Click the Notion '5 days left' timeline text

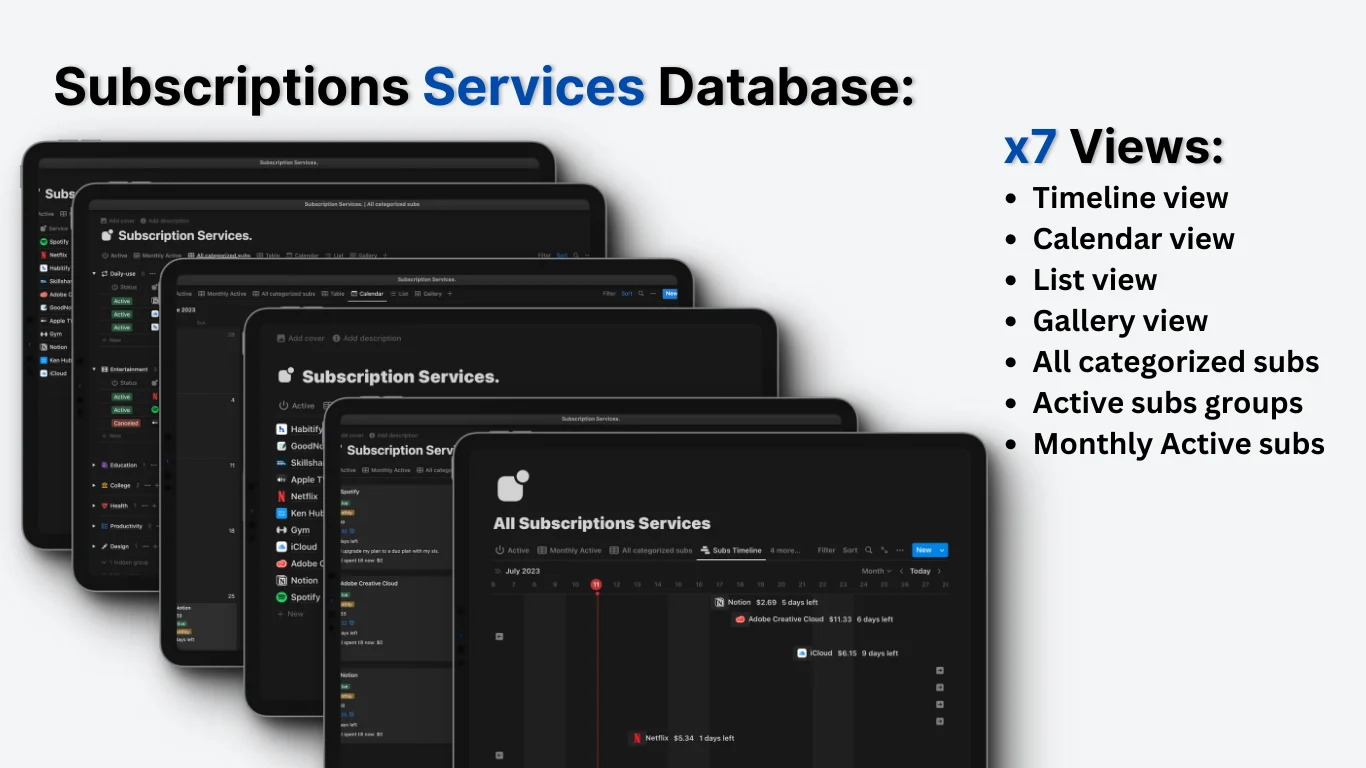(800, 603)
